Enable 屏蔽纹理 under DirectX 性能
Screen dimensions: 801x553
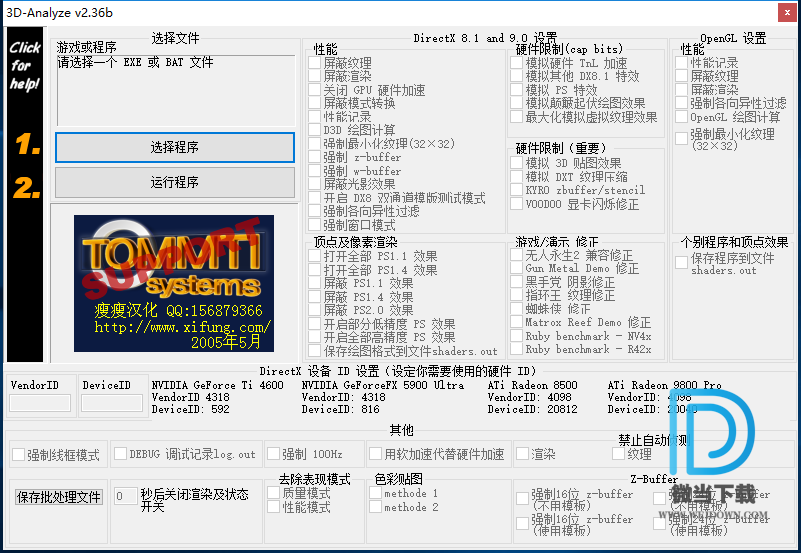(x=315, y=63)
